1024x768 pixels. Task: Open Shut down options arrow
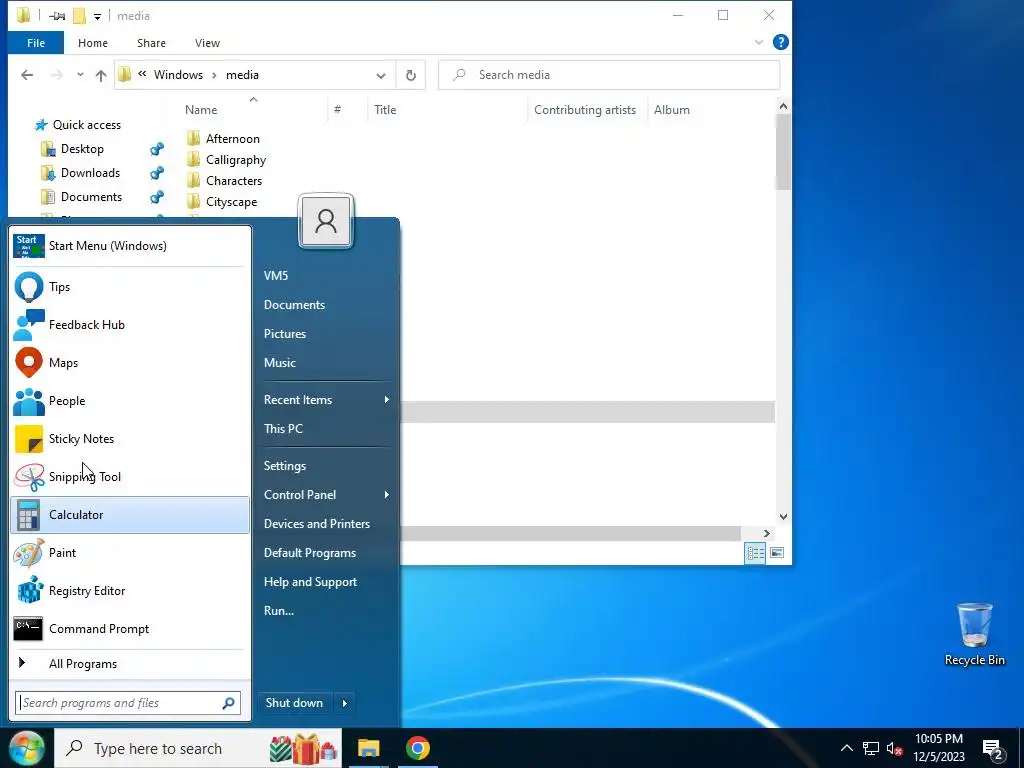coord(345,703)
